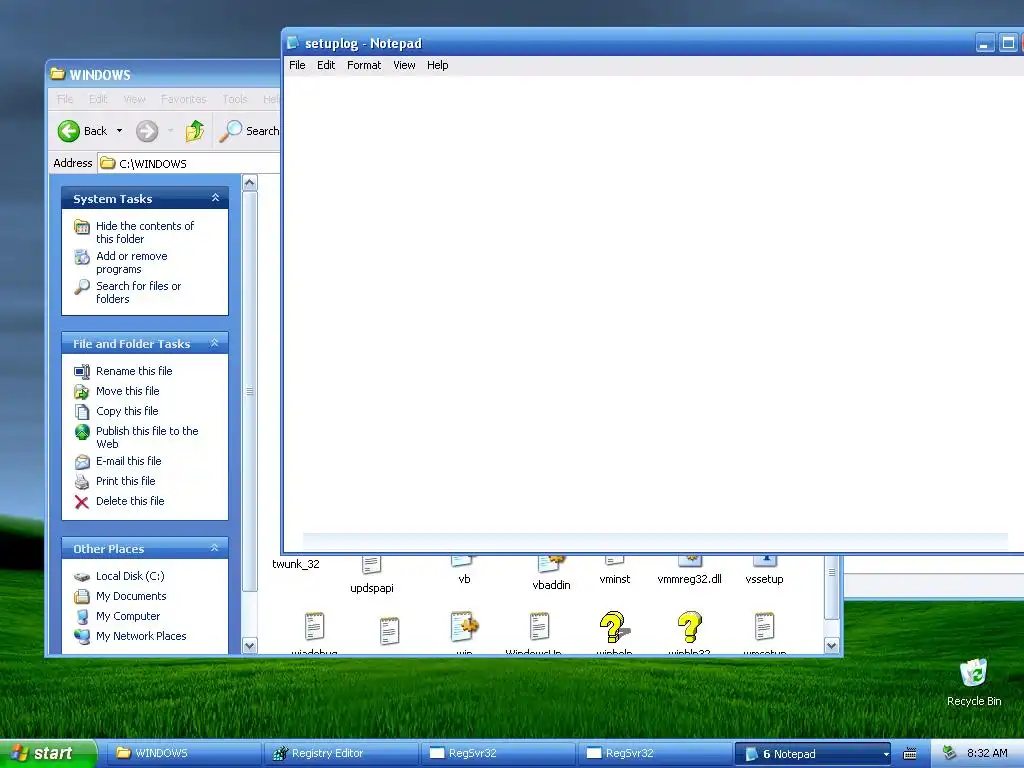Click the task pane scroll up arrow
Screen dimensions: 1024x768
point(249,183)
